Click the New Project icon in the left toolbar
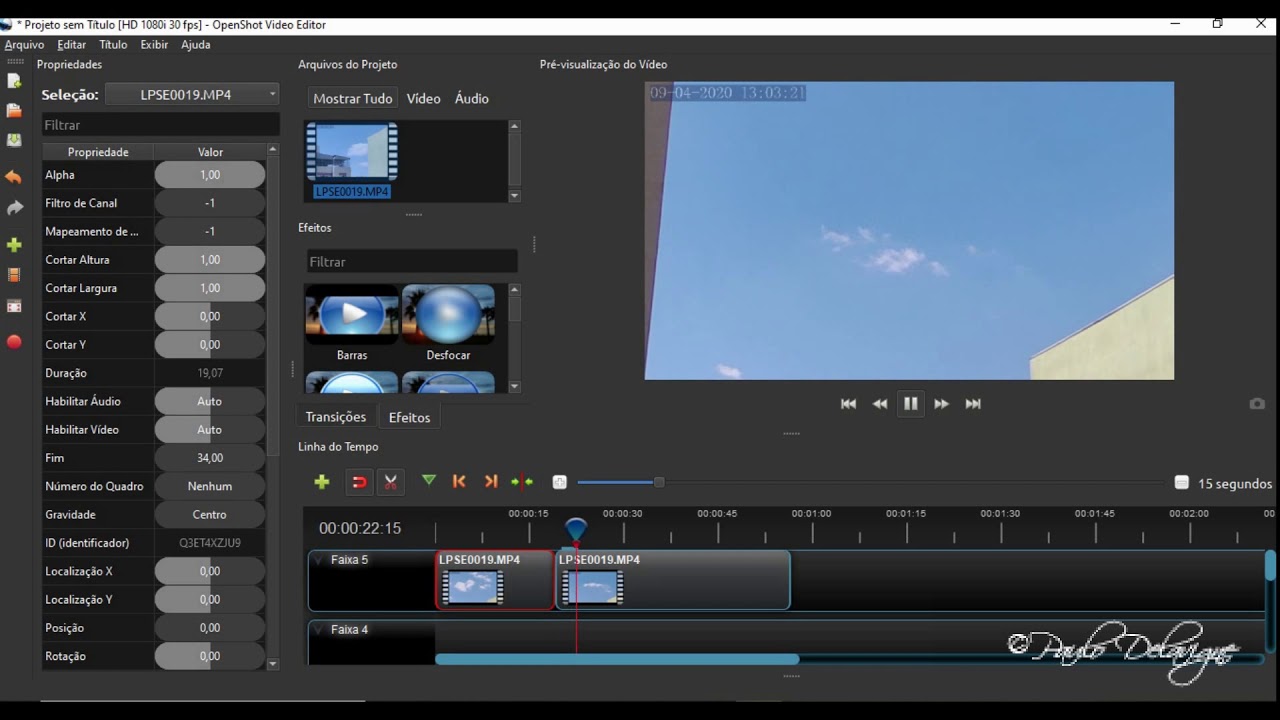Image resolution: width=1280 pixels, height=720 pixels. click(14, 82)
